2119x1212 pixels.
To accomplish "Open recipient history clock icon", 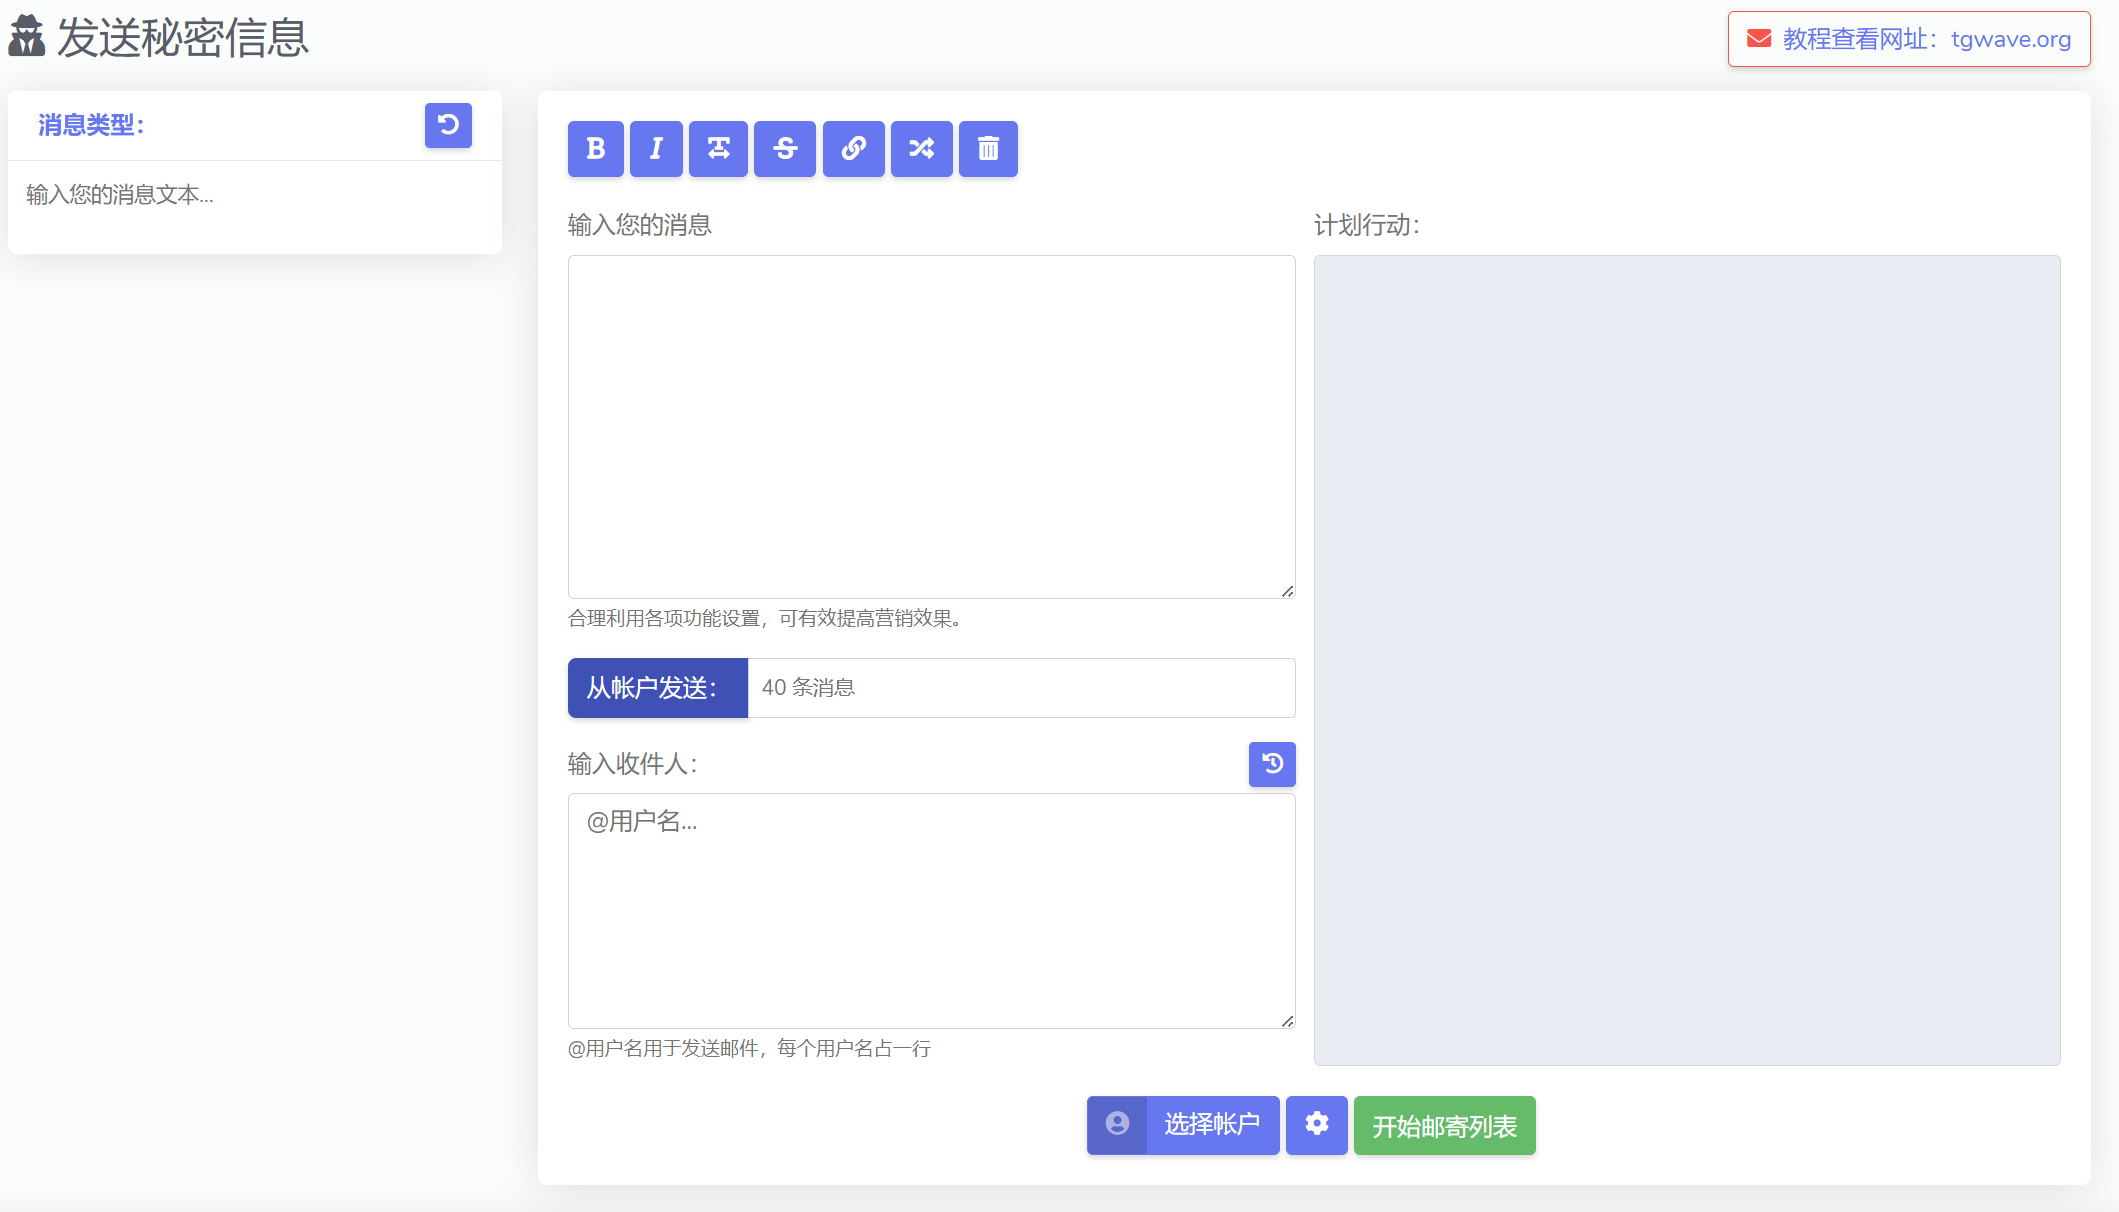I will tap(1272, 764).
